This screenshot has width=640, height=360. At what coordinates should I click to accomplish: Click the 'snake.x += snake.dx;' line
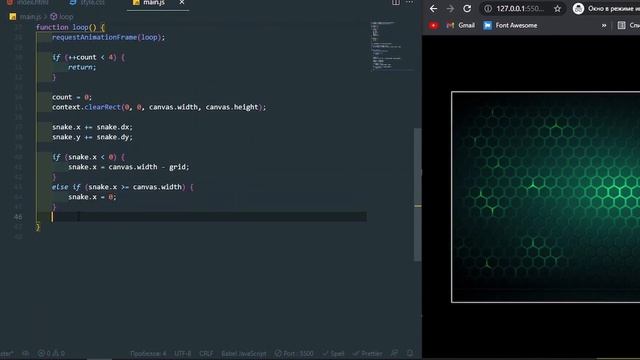click(x=92, y=127)
